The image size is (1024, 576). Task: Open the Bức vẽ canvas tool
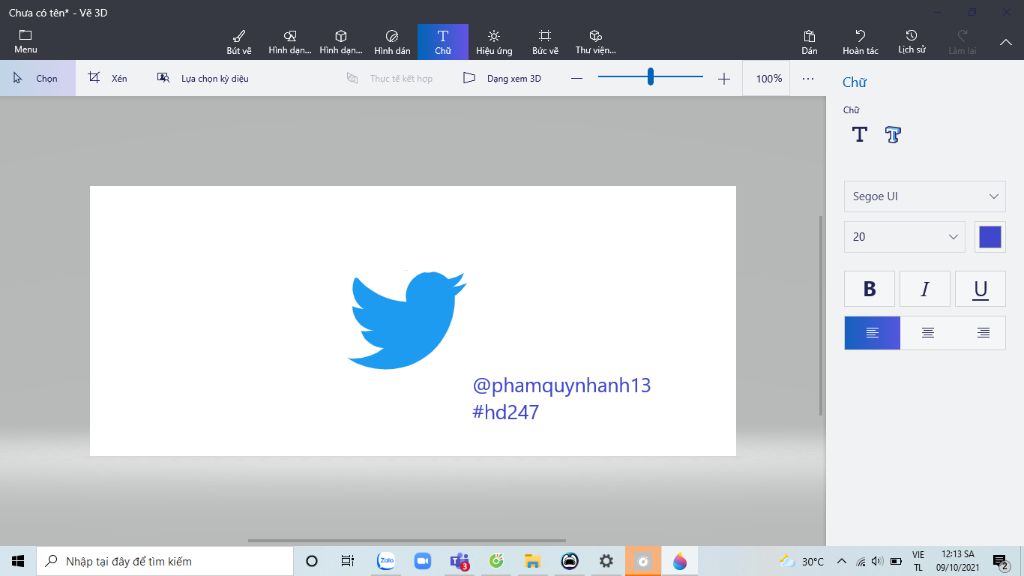[545, 42]
